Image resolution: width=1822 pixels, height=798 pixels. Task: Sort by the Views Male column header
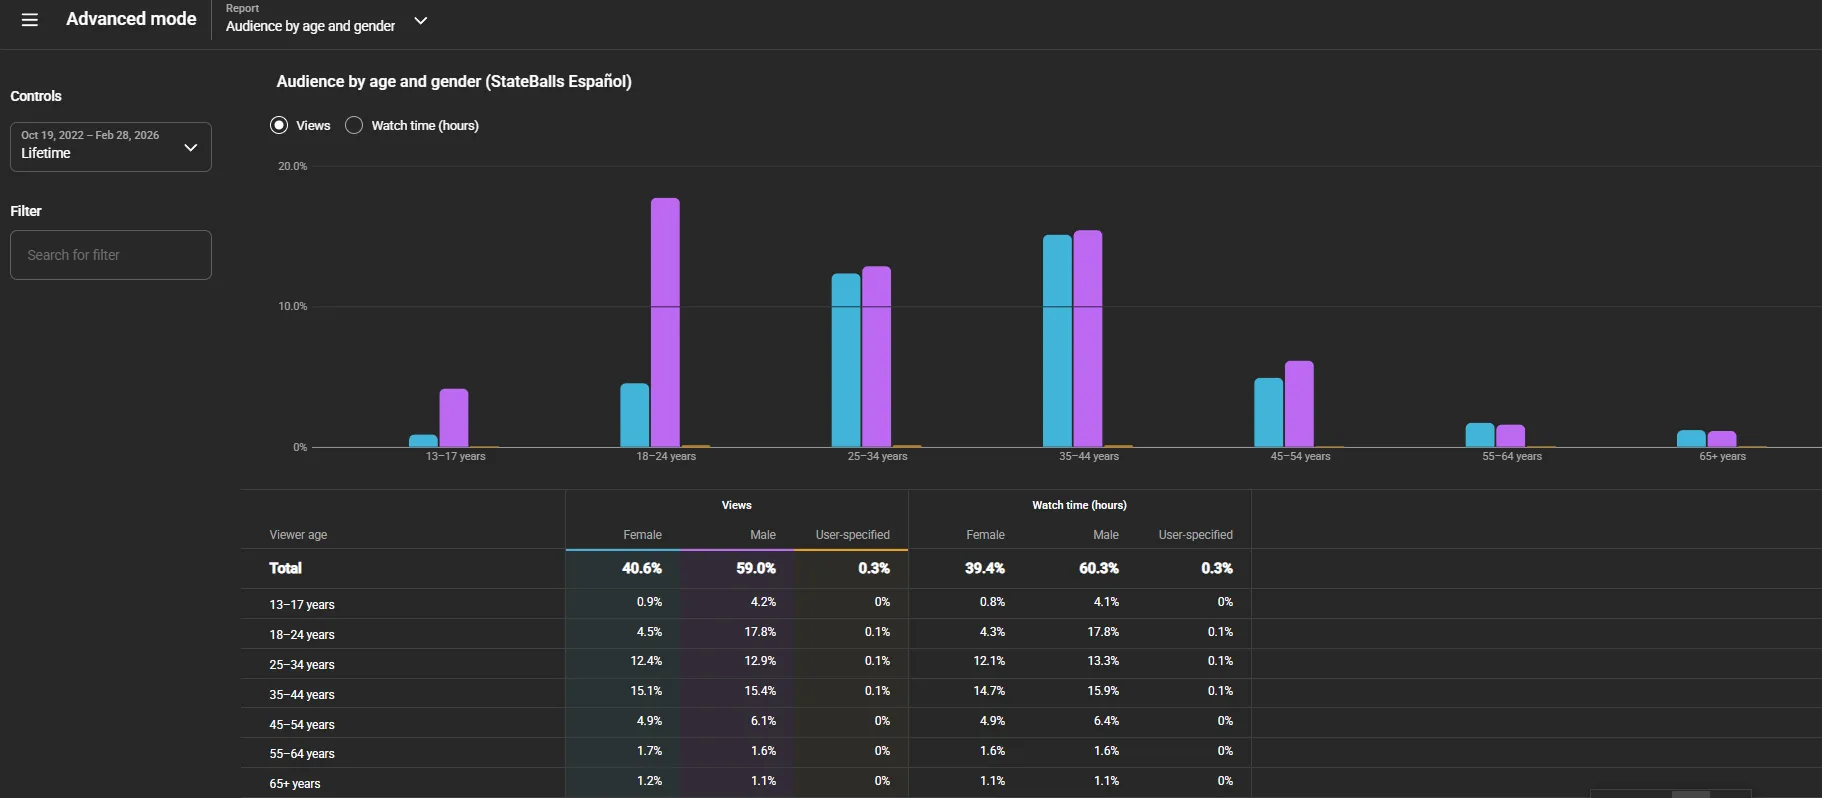[x=763, y=535]
